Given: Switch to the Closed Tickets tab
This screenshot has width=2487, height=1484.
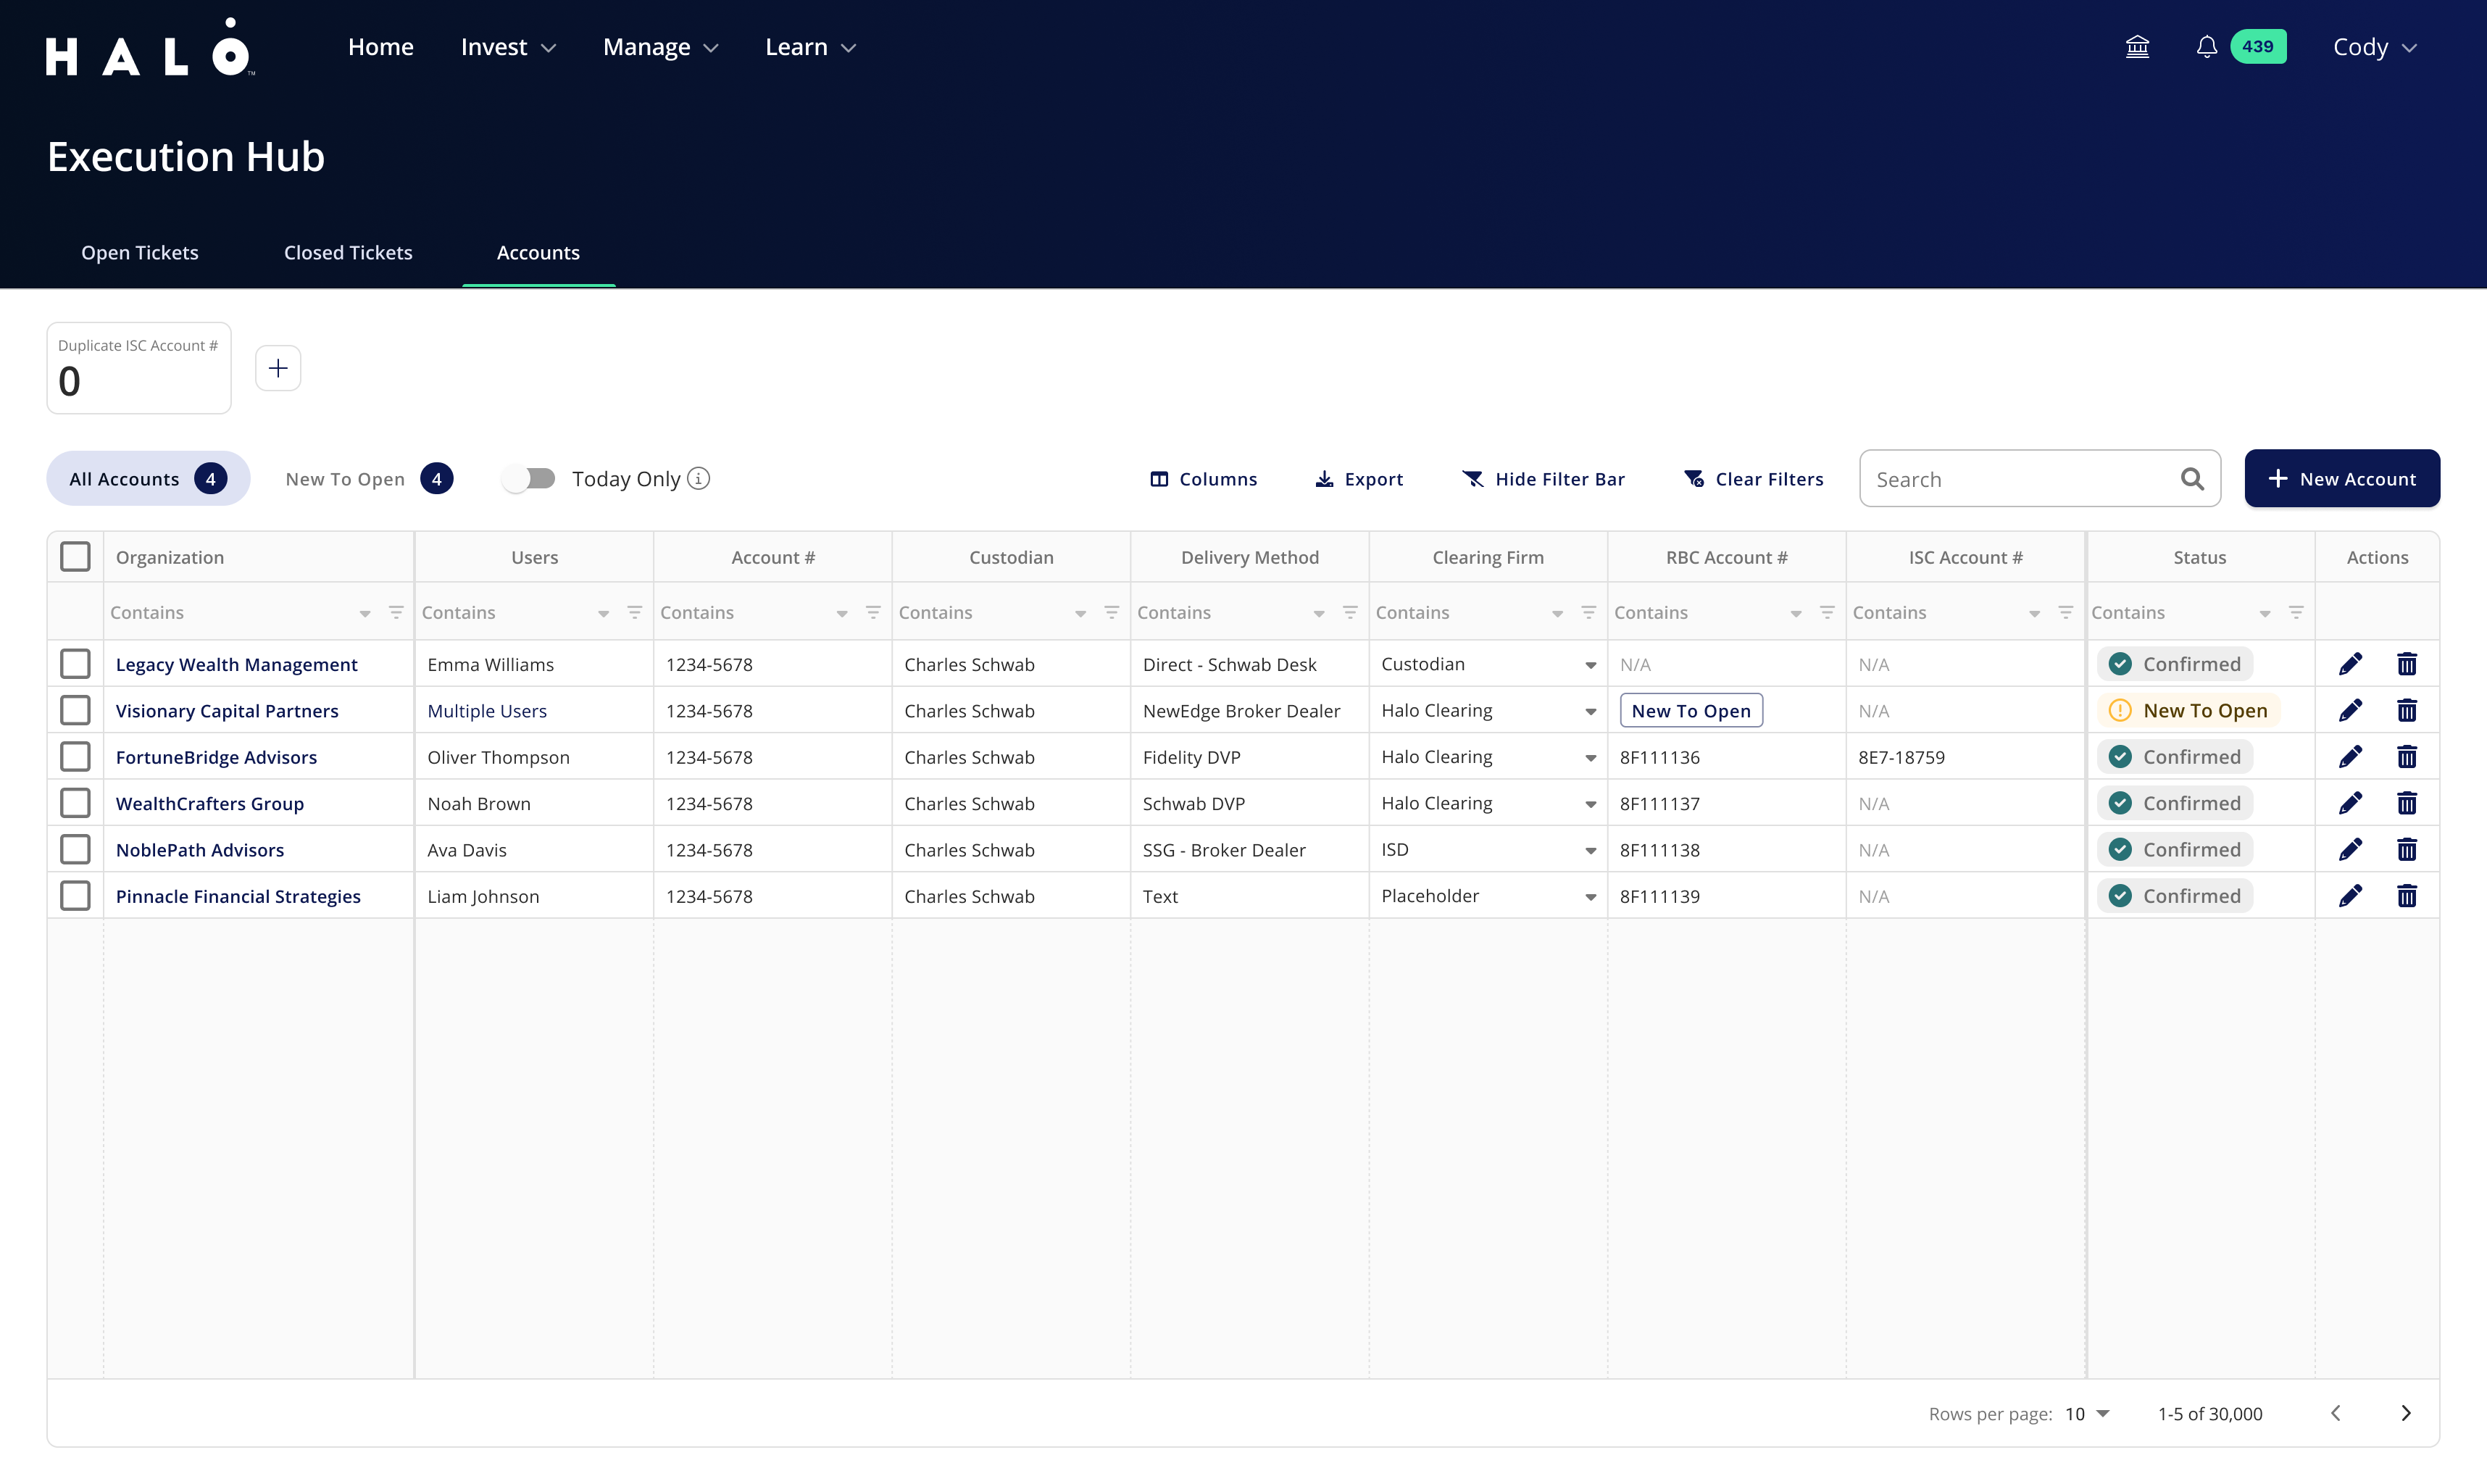Looking at the screenshot, I should (348, 253).
